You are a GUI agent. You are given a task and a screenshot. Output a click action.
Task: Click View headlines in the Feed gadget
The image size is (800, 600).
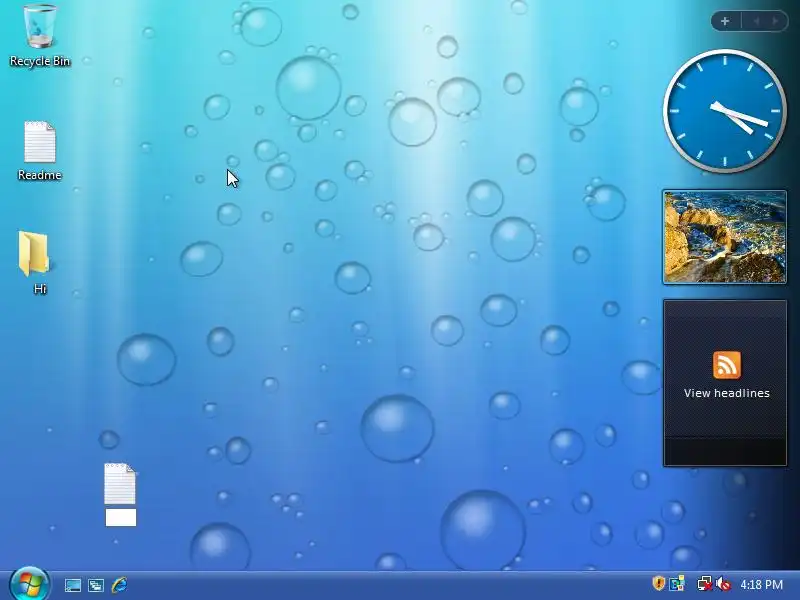click(x=727, y=393)
